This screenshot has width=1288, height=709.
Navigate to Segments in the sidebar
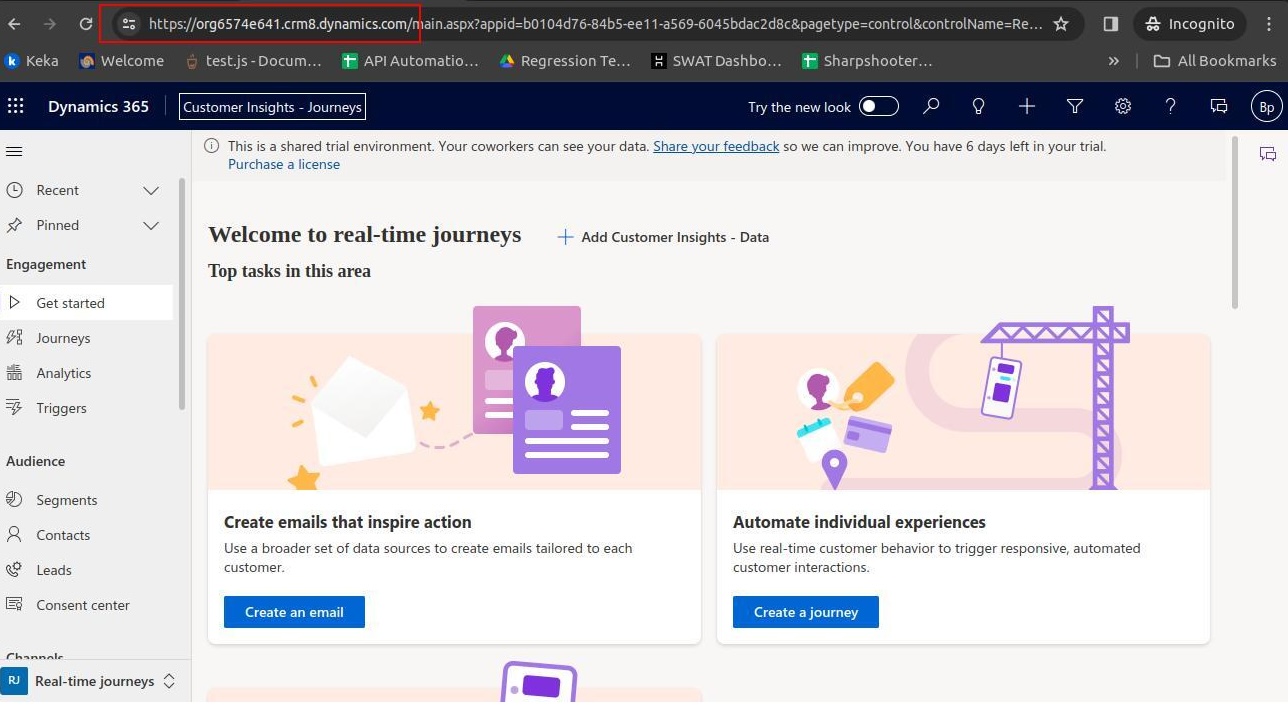click(x=87, y=500)
